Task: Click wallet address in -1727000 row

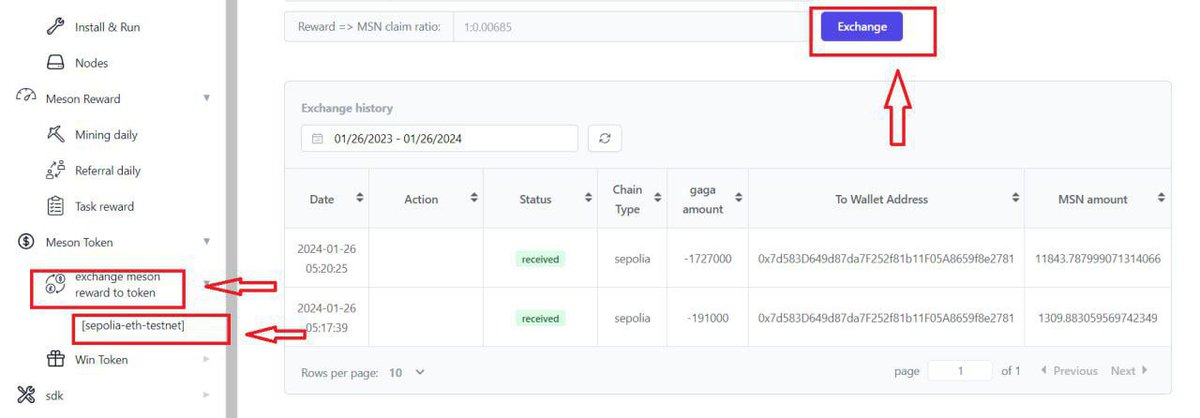Action: (x=886, y=259)
